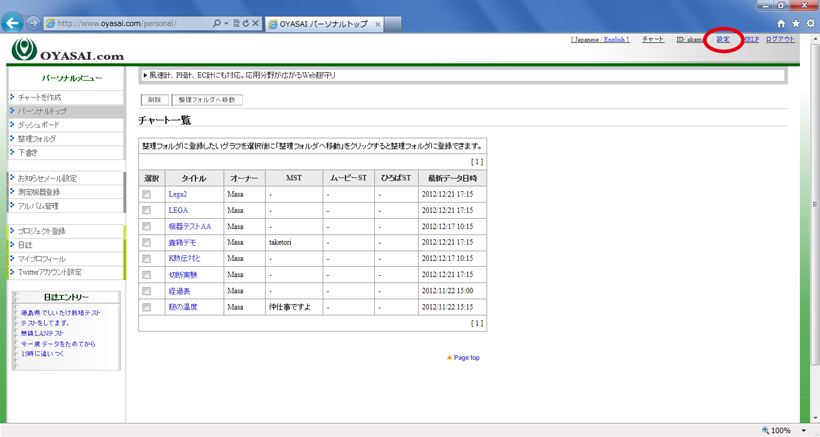Click the news ticker about 風速計、PH計
Viewport: 820px width, 437px height.
click(x=240, y=76)
